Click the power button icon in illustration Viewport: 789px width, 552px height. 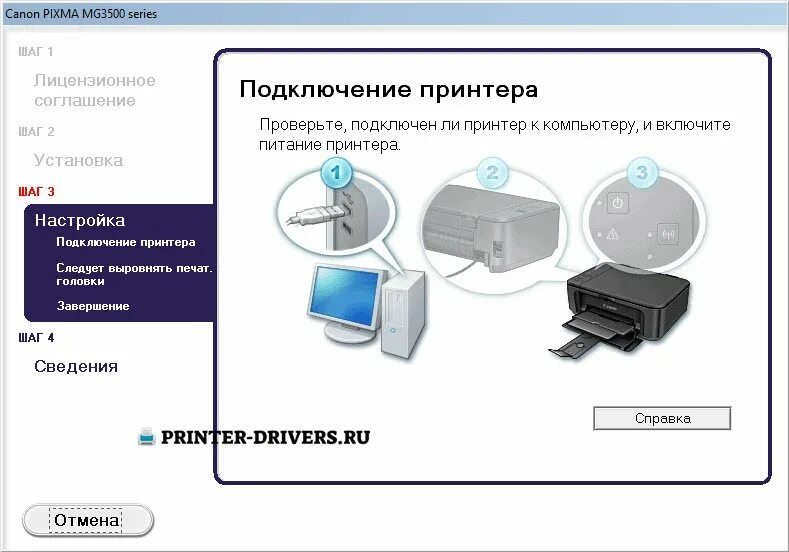[617, 203]
